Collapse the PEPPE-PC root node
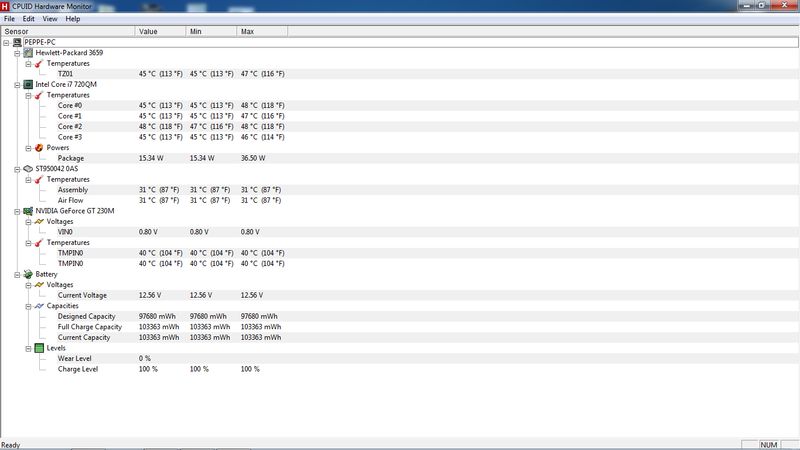The height and width of the screenshot is (450, 800). pos(6,42)
